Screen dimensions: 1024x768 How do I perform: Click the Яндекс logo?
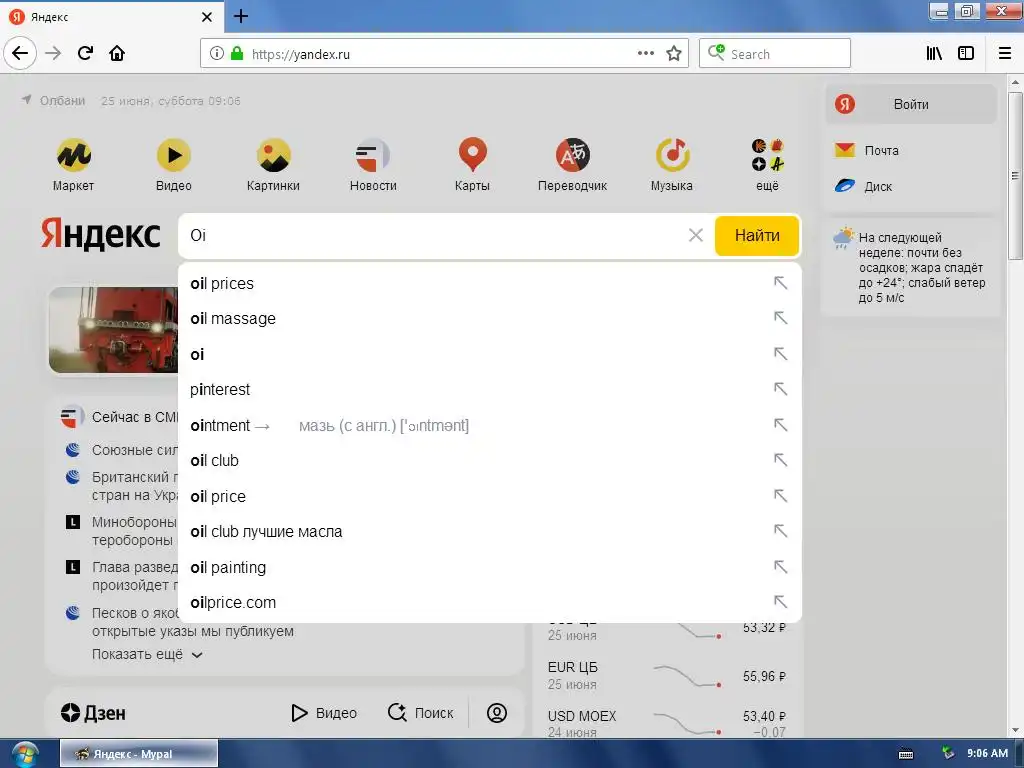click(101, 234)
